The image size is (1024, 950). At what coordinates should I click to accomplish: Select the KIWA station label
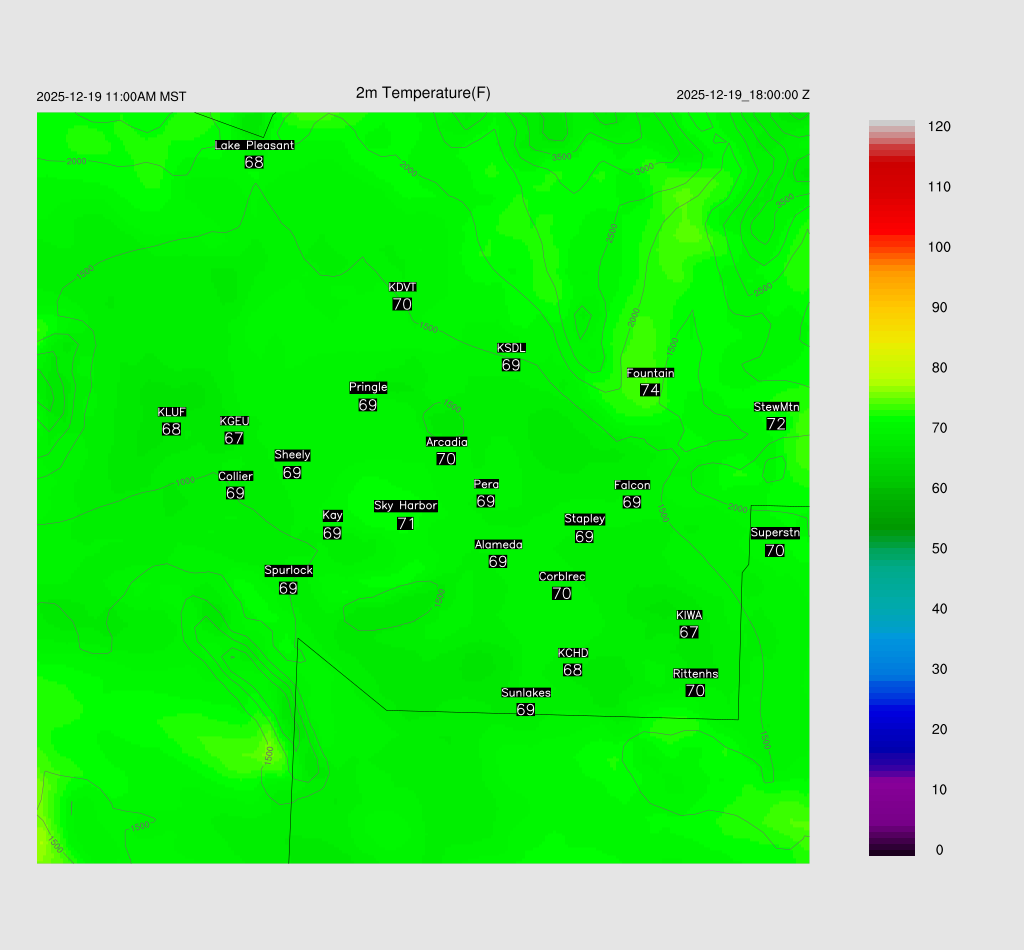(x=689, y=615)
